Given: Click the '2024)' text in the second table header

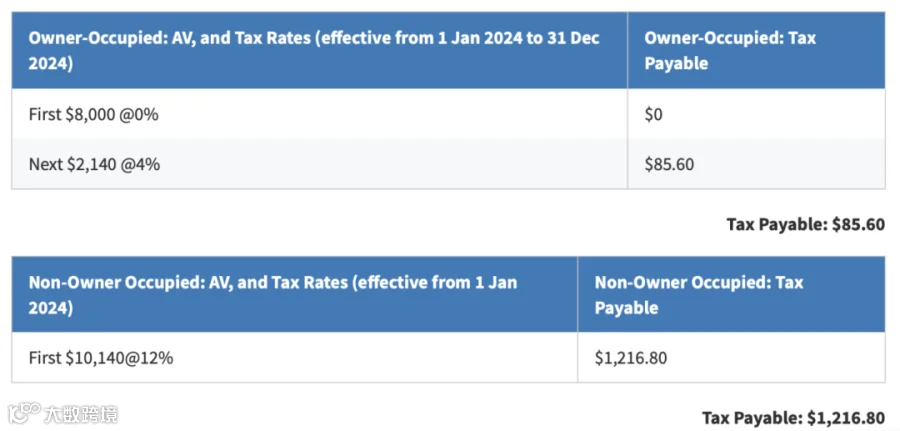Looking at the screenshot, I should [51, 308].
